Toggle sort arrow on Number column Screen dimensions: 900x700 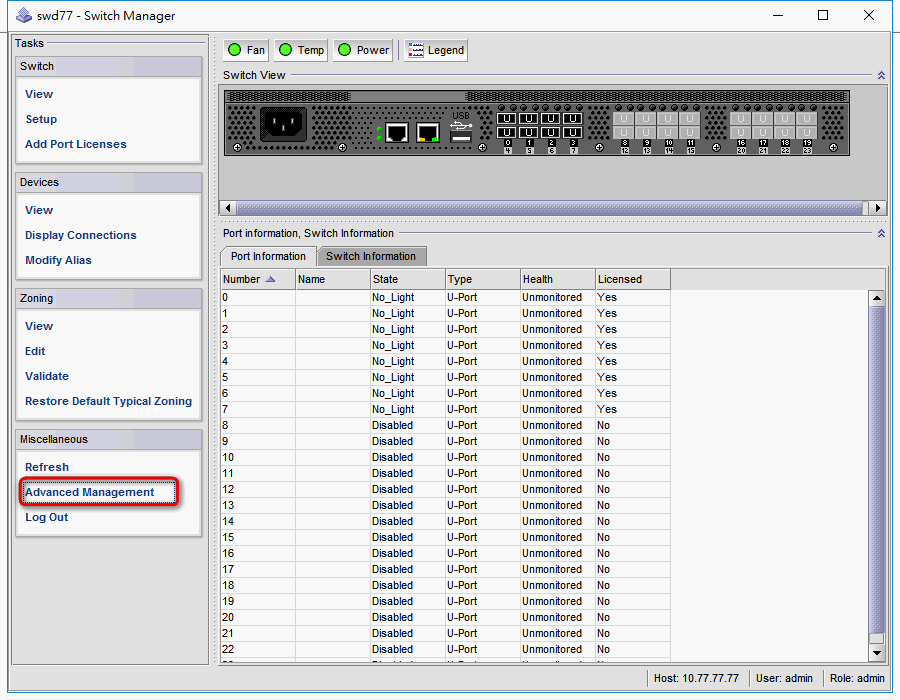tap(270, 279)
